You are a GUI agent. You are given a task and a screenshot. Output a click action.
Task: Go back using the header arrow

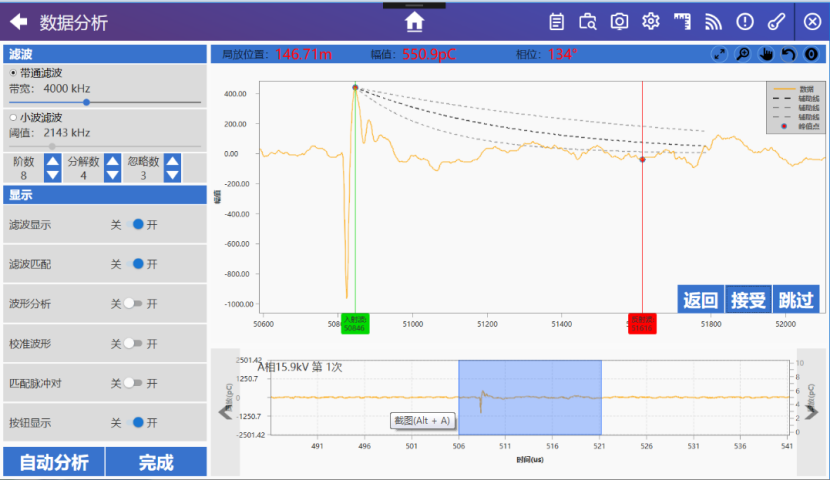[19, 22]
